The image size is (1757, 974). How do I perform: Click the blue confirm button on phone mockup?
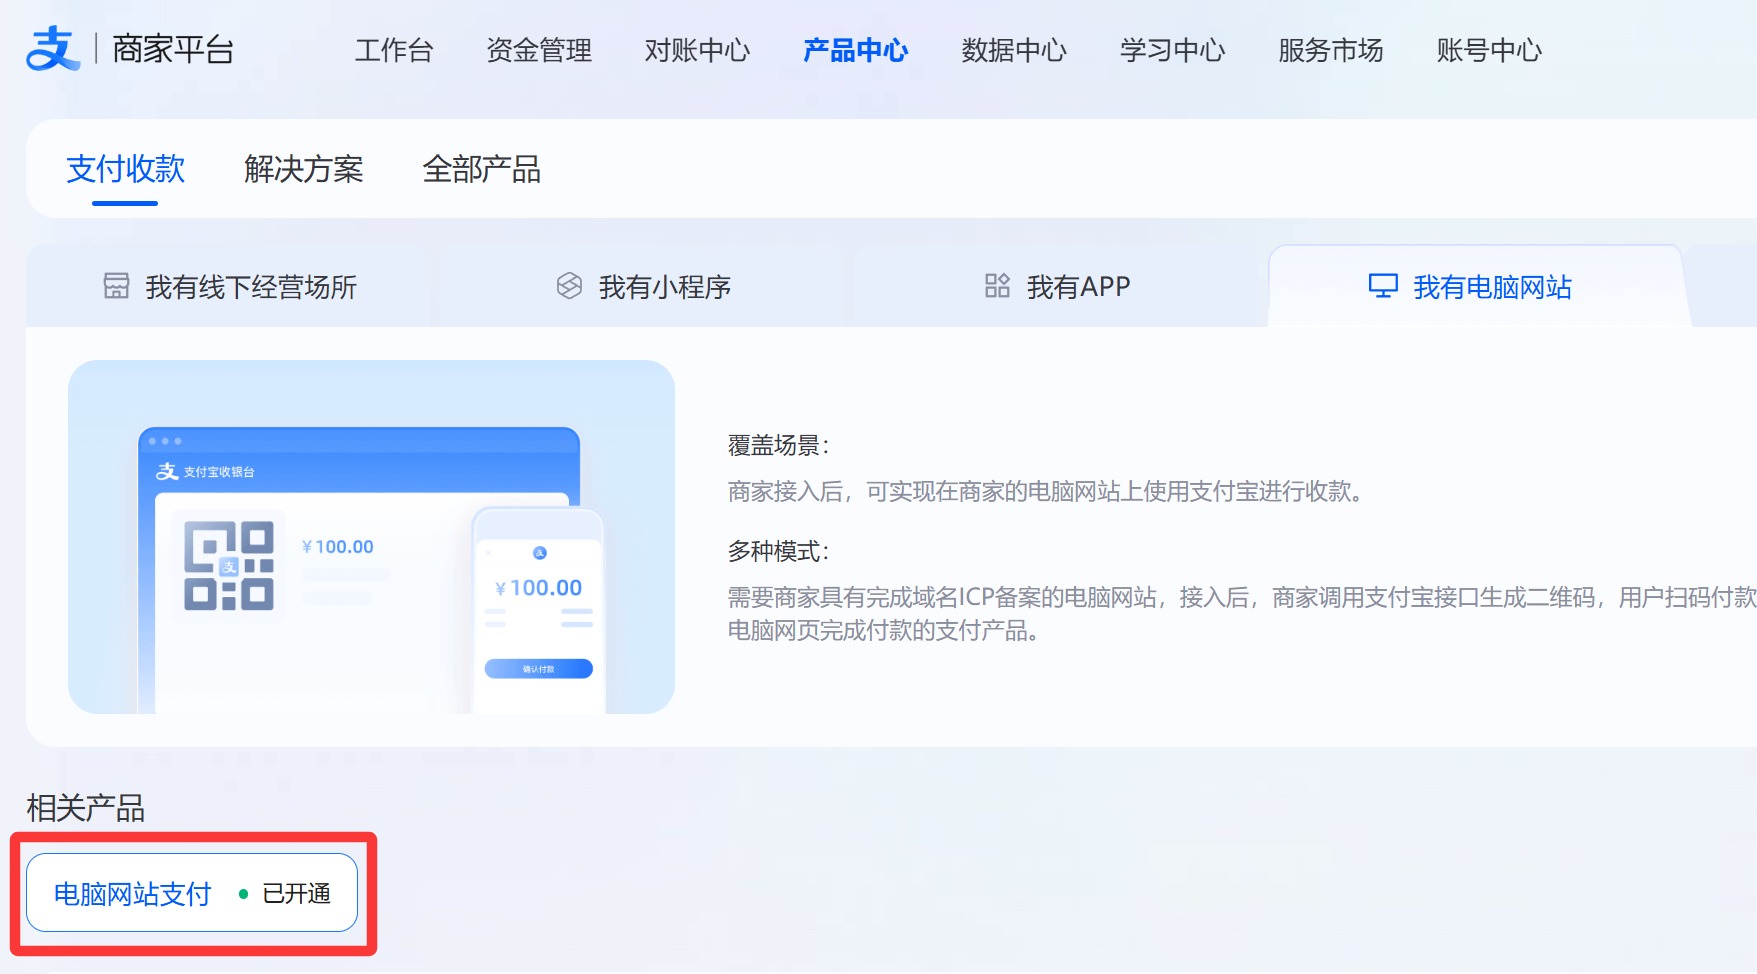point(538,669)
